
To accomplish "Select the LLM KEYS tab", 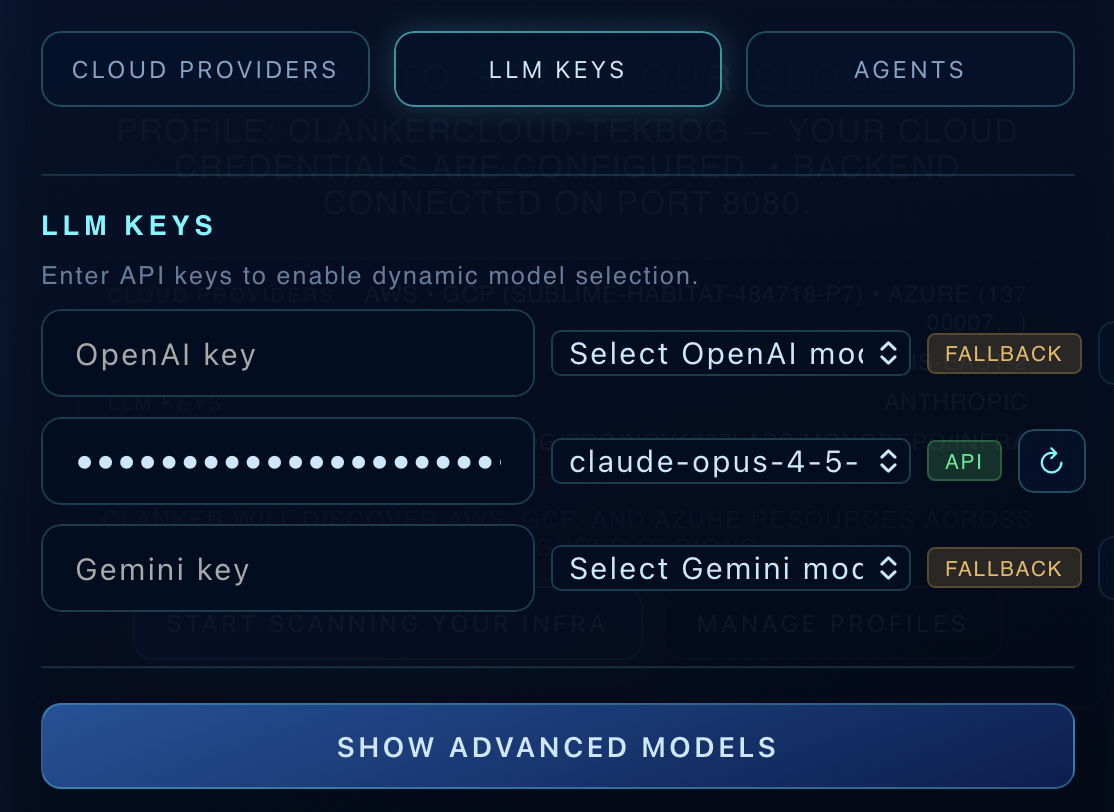I will [557, 69].
